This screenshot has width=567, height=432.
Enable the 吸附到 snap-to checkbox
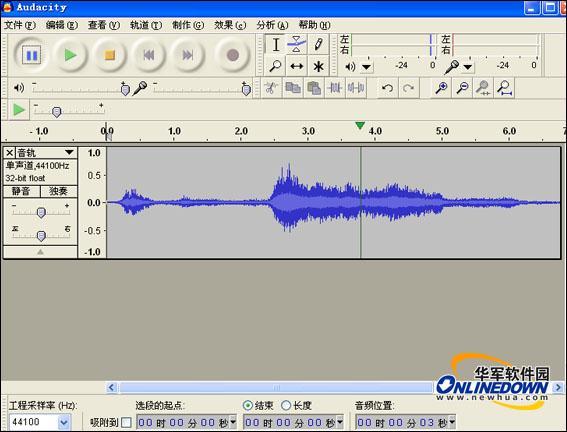pos(126,422)
